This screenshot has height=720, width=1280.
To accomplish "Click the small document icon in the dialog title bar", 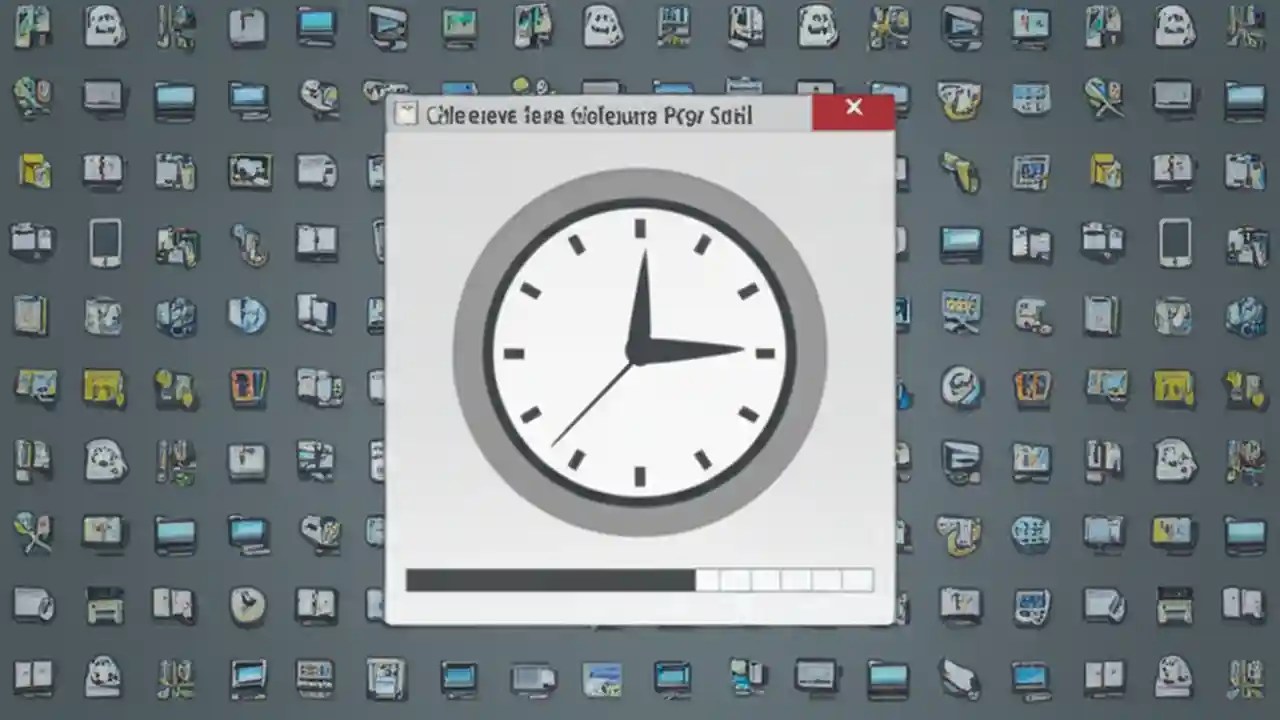I will click(x=406, y=113).
